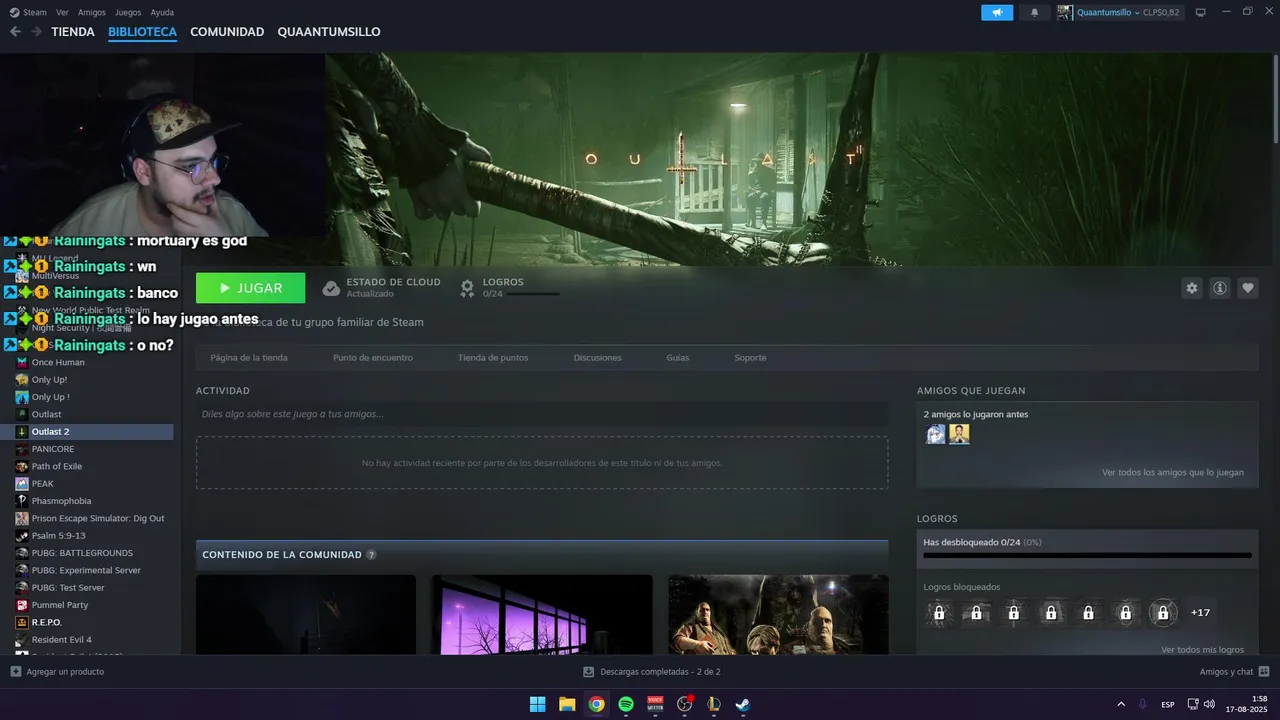This screenshot has height=720, width=1280.
Task: Open the QUAANTUMSILLO profile section
Action: [329, 32]
